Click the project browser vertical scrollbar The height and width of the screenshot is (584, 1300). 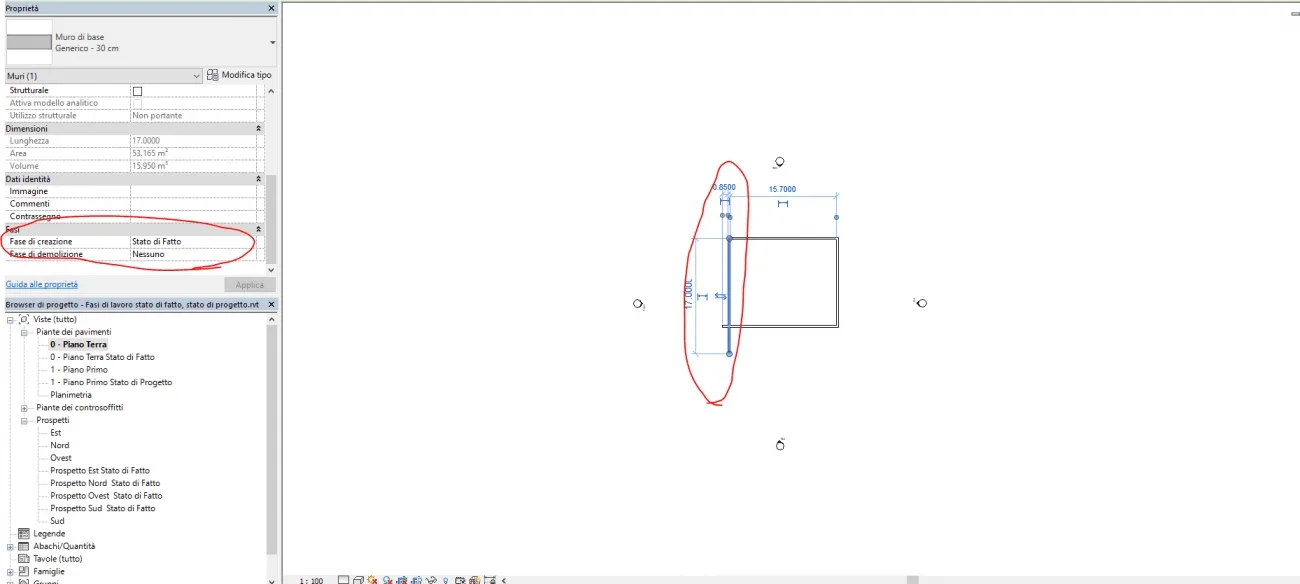pos(271,439)
